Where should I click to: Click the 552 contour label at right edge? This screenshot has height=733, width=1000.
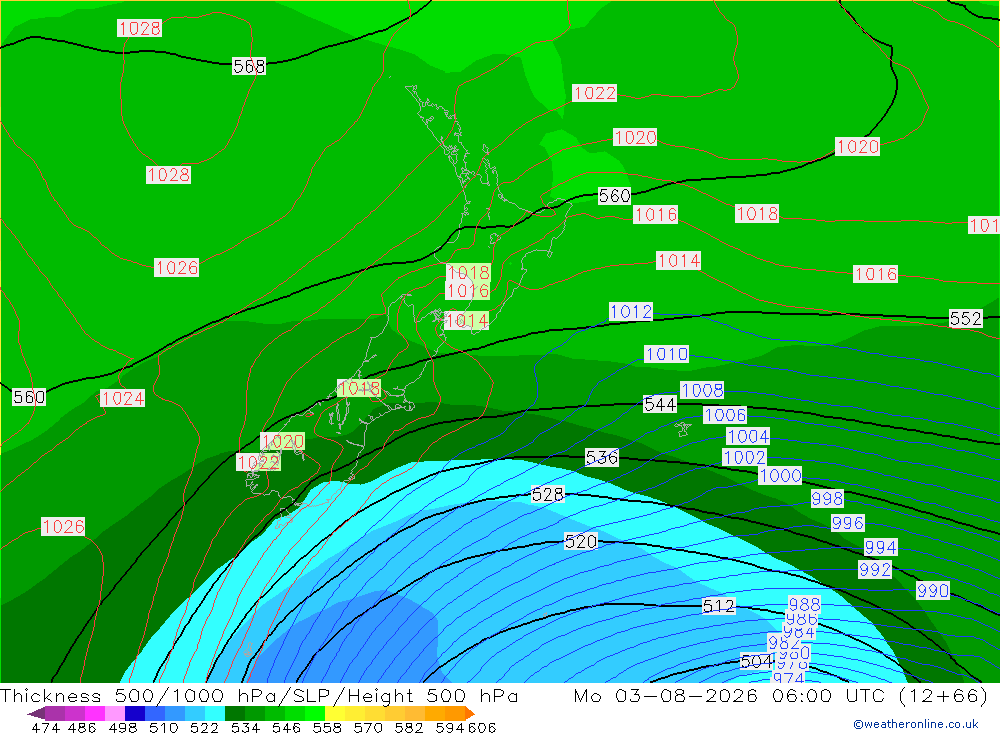[x=965, y=318]
